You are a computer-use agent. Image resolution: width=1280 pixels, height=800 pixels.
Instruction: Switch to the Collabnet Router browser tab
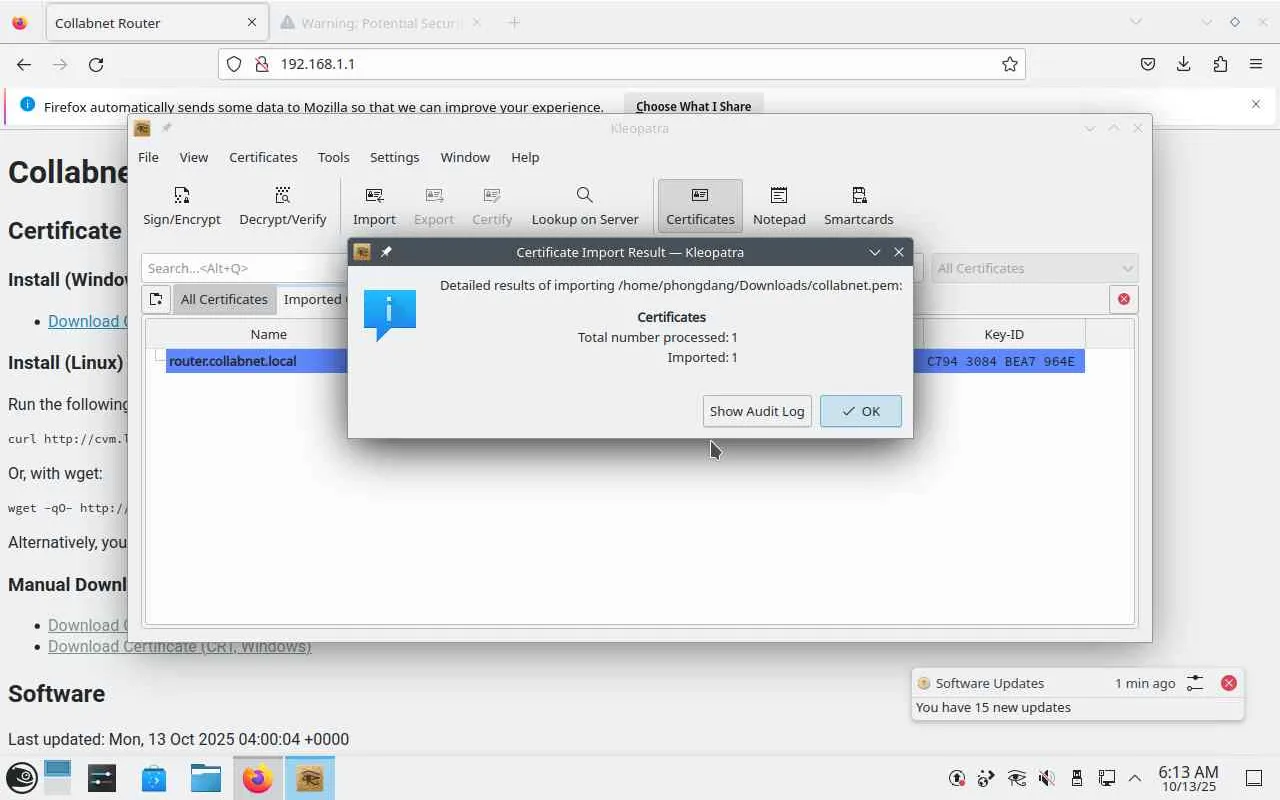[155, 22]
